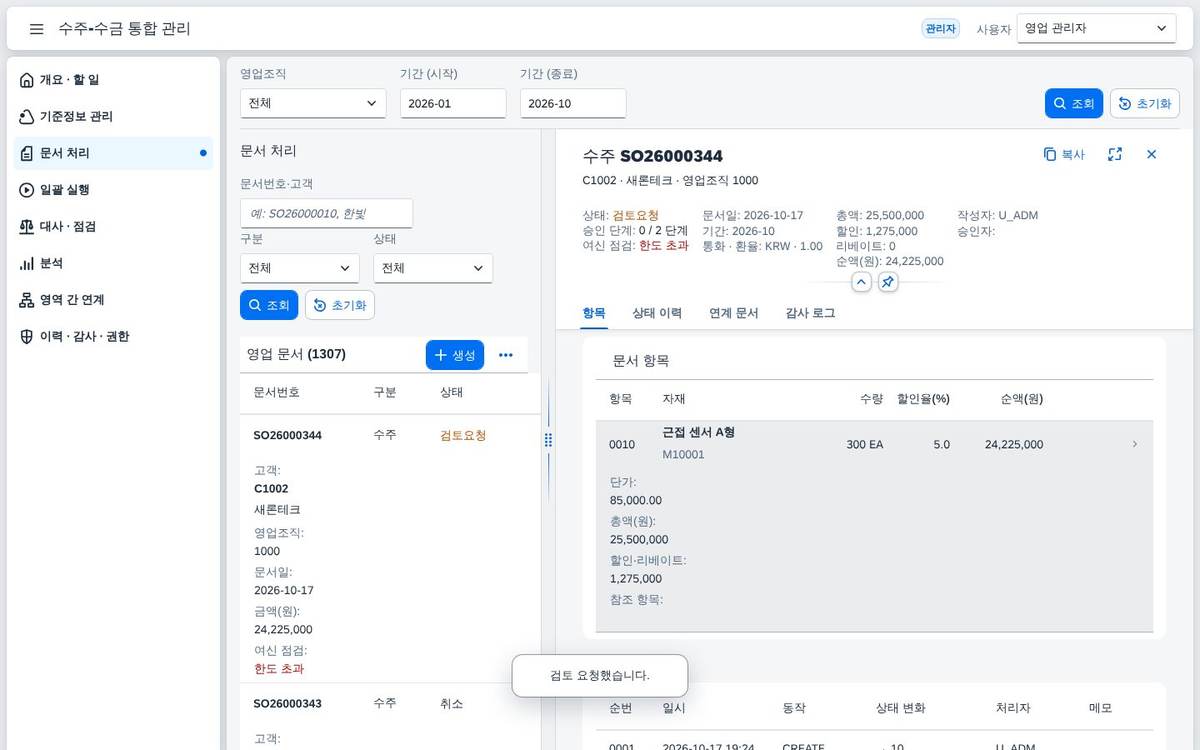Close the SO26000344 detail panel
1200x750 pixels.
pyautogui.click(x=1151, y=154)
